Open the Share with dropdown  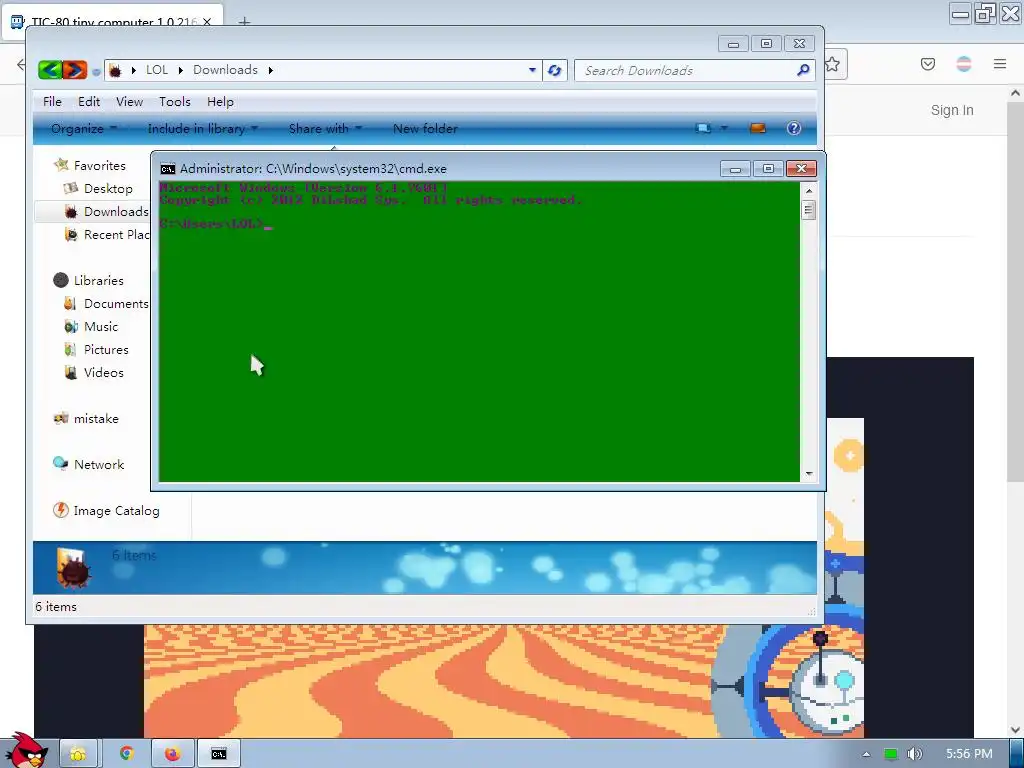pos(325,129)
